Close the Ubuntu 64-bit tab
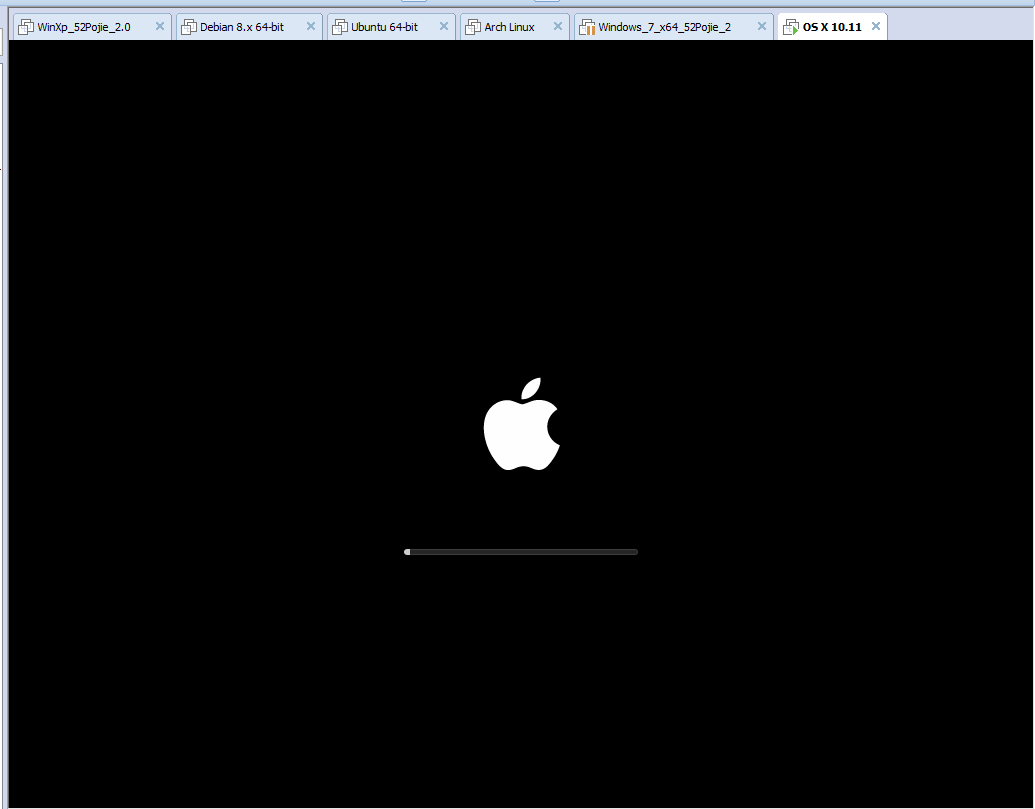1035x809 pixels. 443,27
